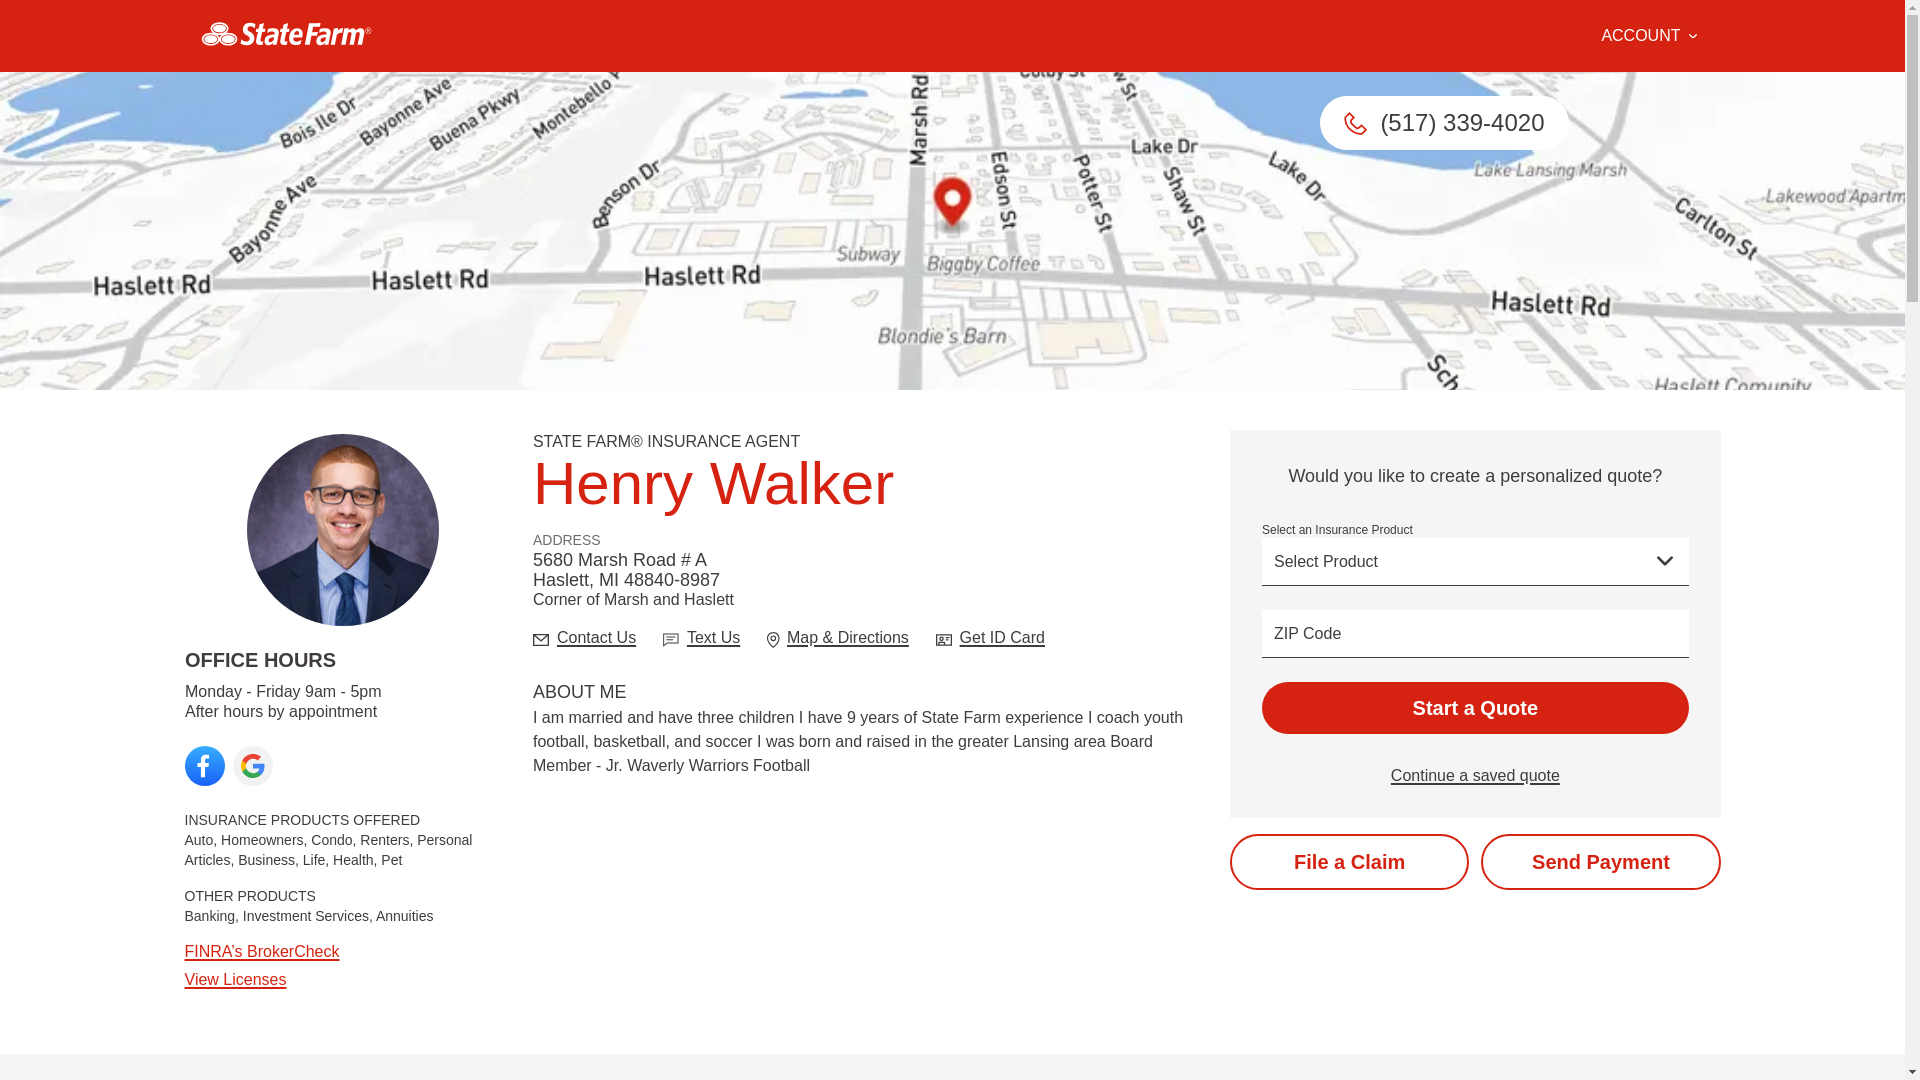
Task: Click 'Monday - Friday 9am - 5pm' hours text
Action: pos(283,692)
